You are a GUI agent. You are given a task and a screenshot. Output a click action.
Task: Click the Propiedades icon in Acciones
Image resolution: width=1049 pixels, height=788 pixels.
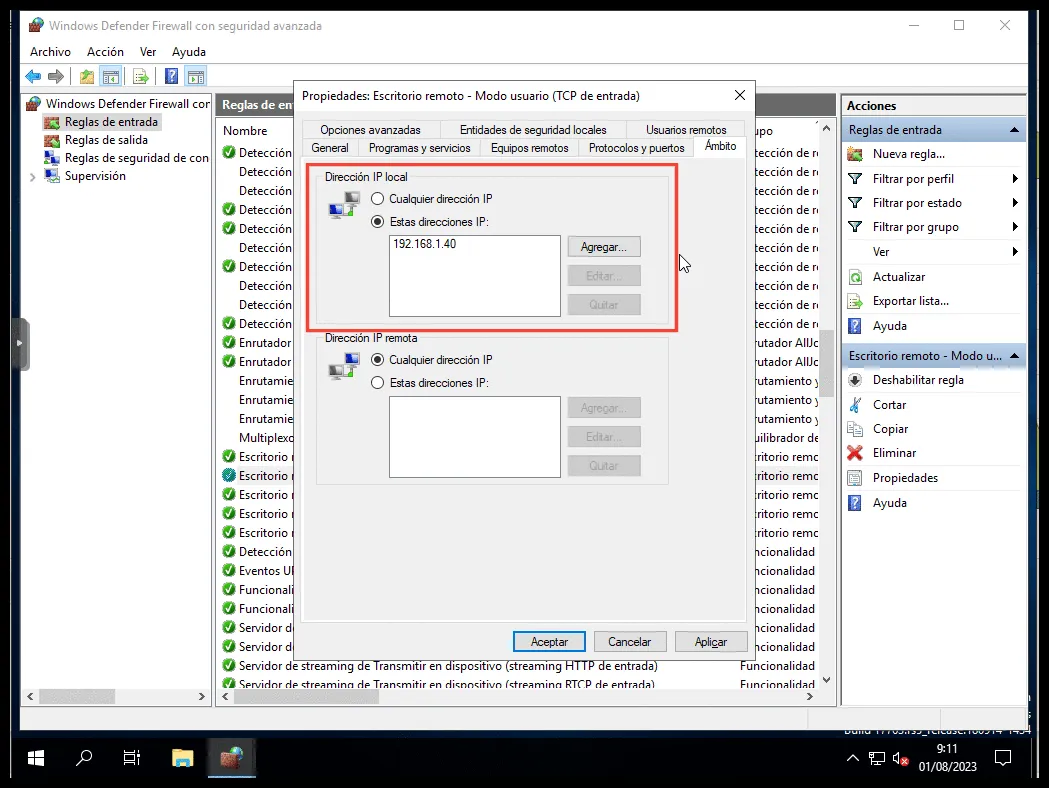tap(855, 478)
